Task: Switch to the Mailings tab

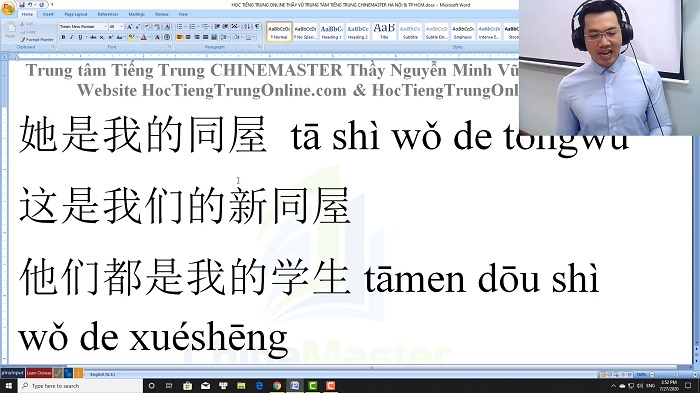Action: click(137, 14)
